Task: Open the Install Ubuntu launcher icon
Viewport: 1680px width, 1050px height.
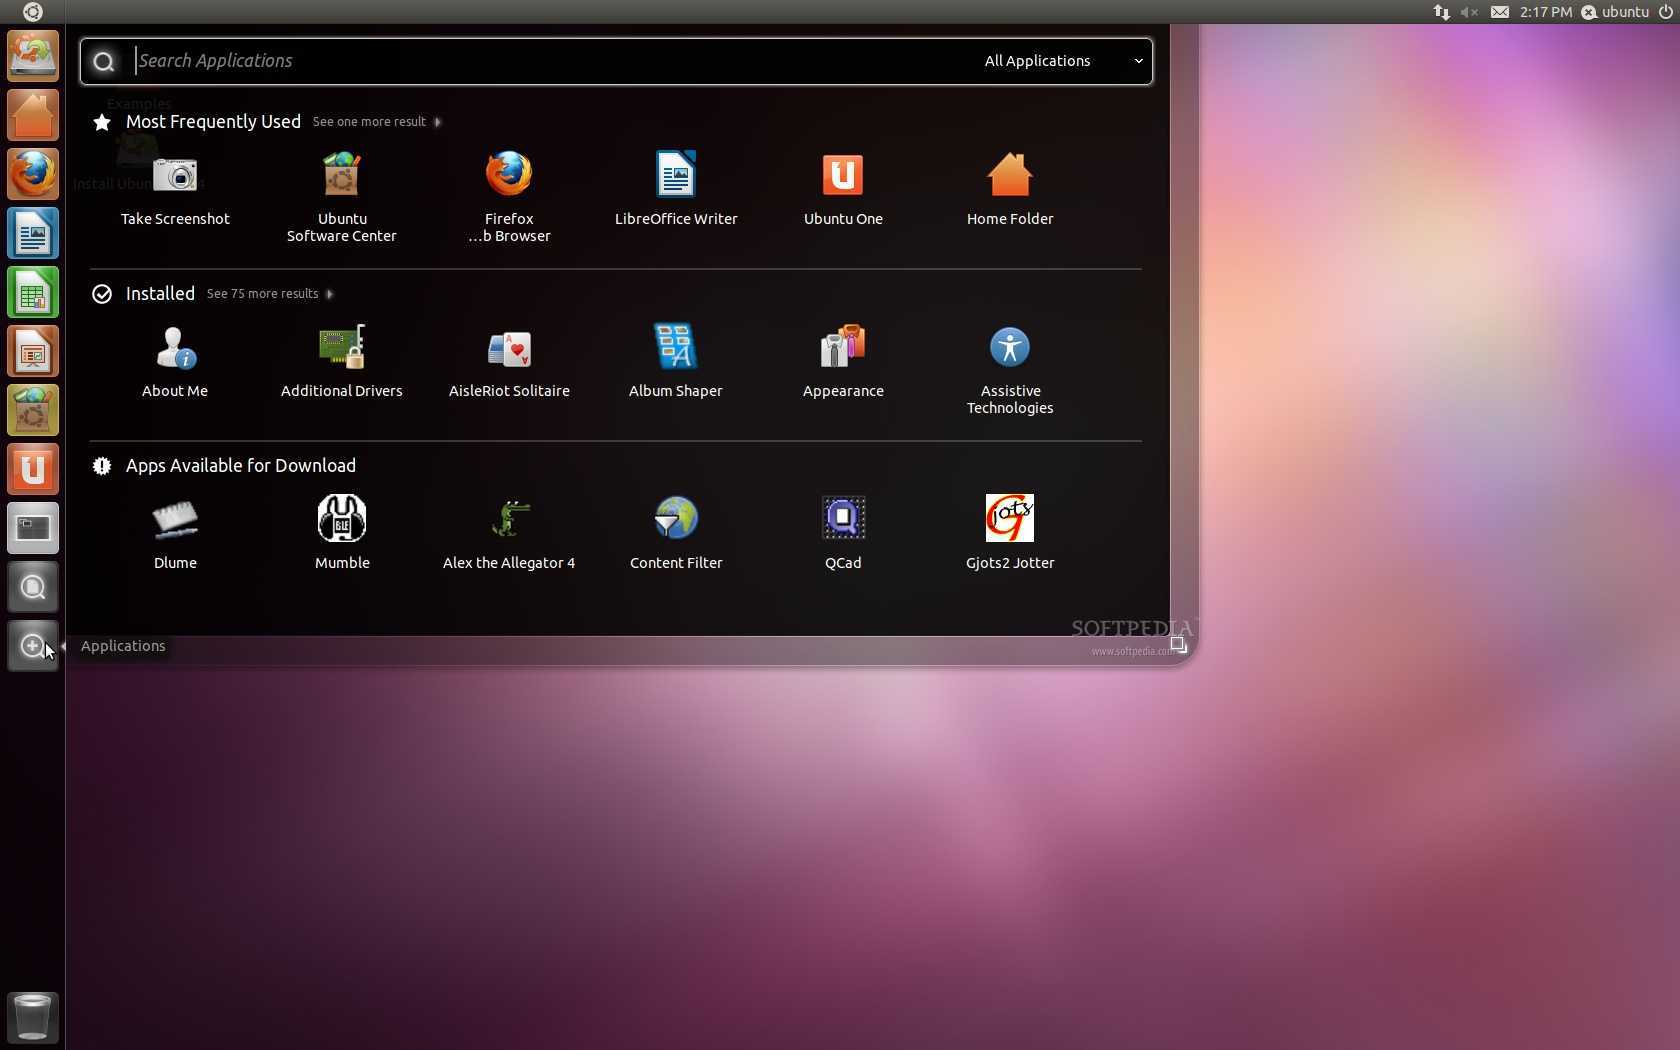Action: tap(33, 56)
